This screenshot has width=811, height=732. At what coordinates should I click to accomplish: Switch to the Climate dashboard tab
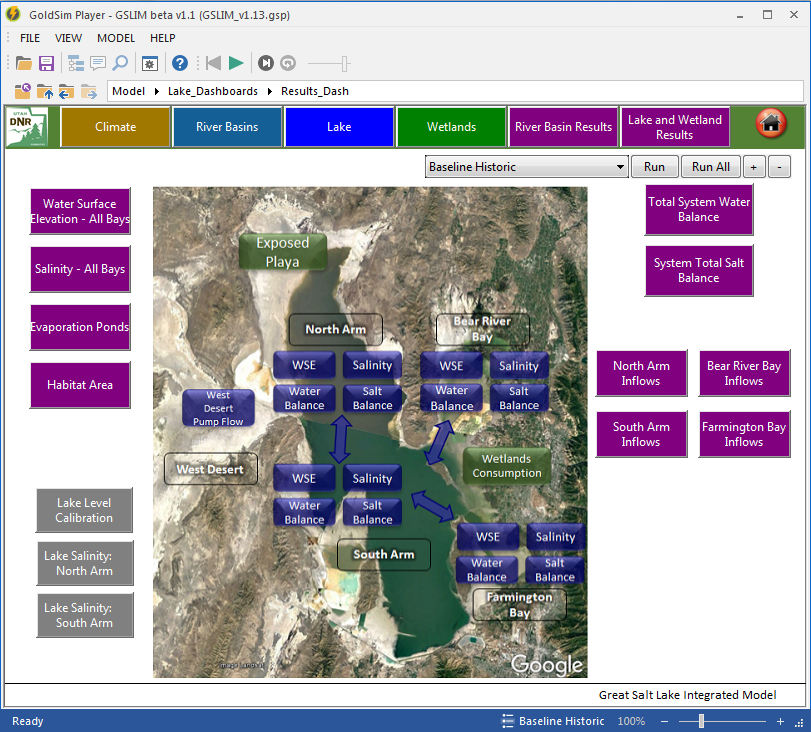click(115, 127)
